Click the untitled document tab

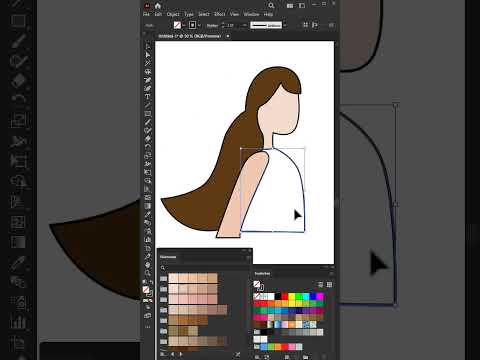click(189, 36)
